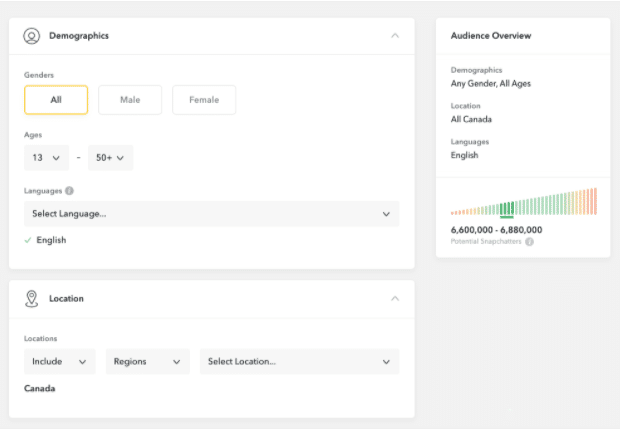Open the maximum age 50+ dropdown
This screenshot has height=433, width=620.
pos(110,158)
